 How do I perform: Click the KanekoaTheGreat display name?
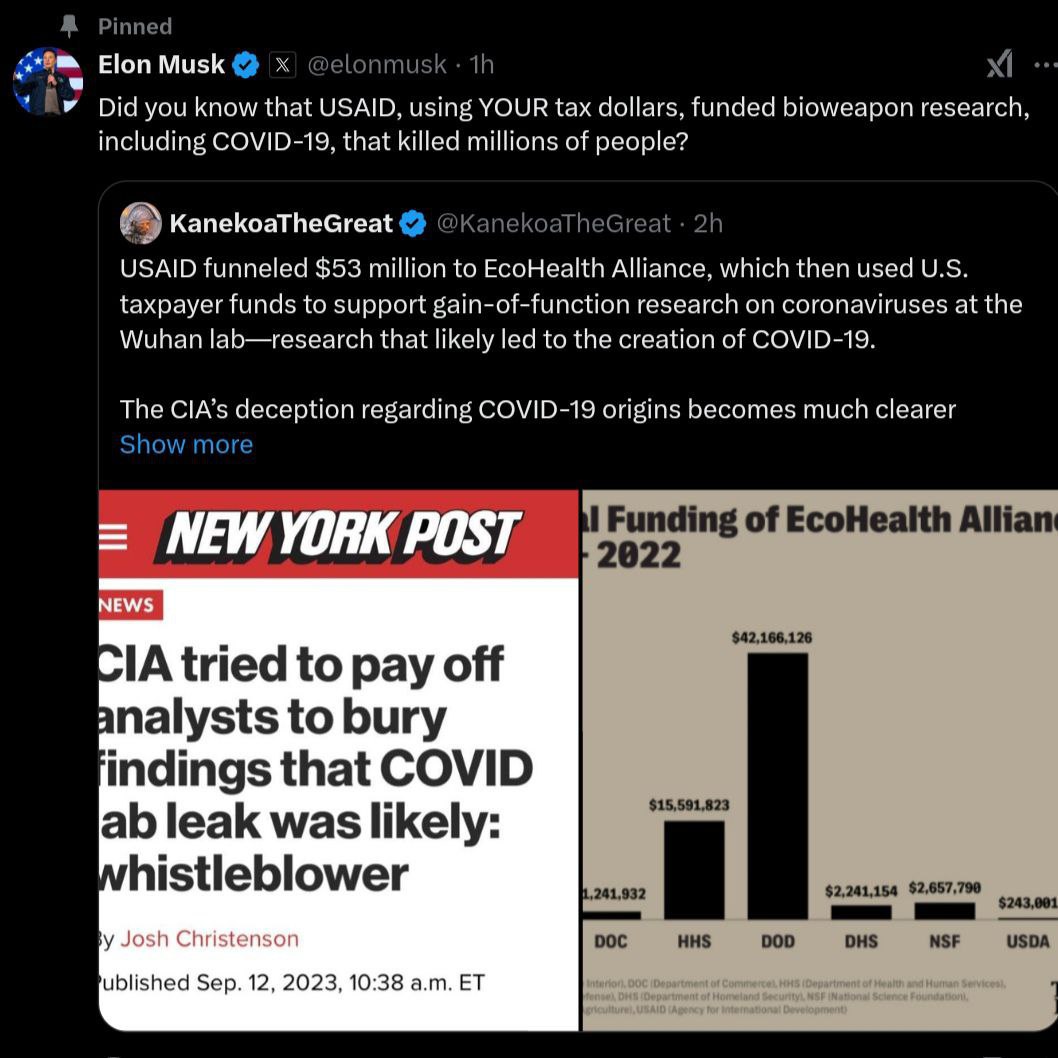pyautogui.click(x=281, y=224)
